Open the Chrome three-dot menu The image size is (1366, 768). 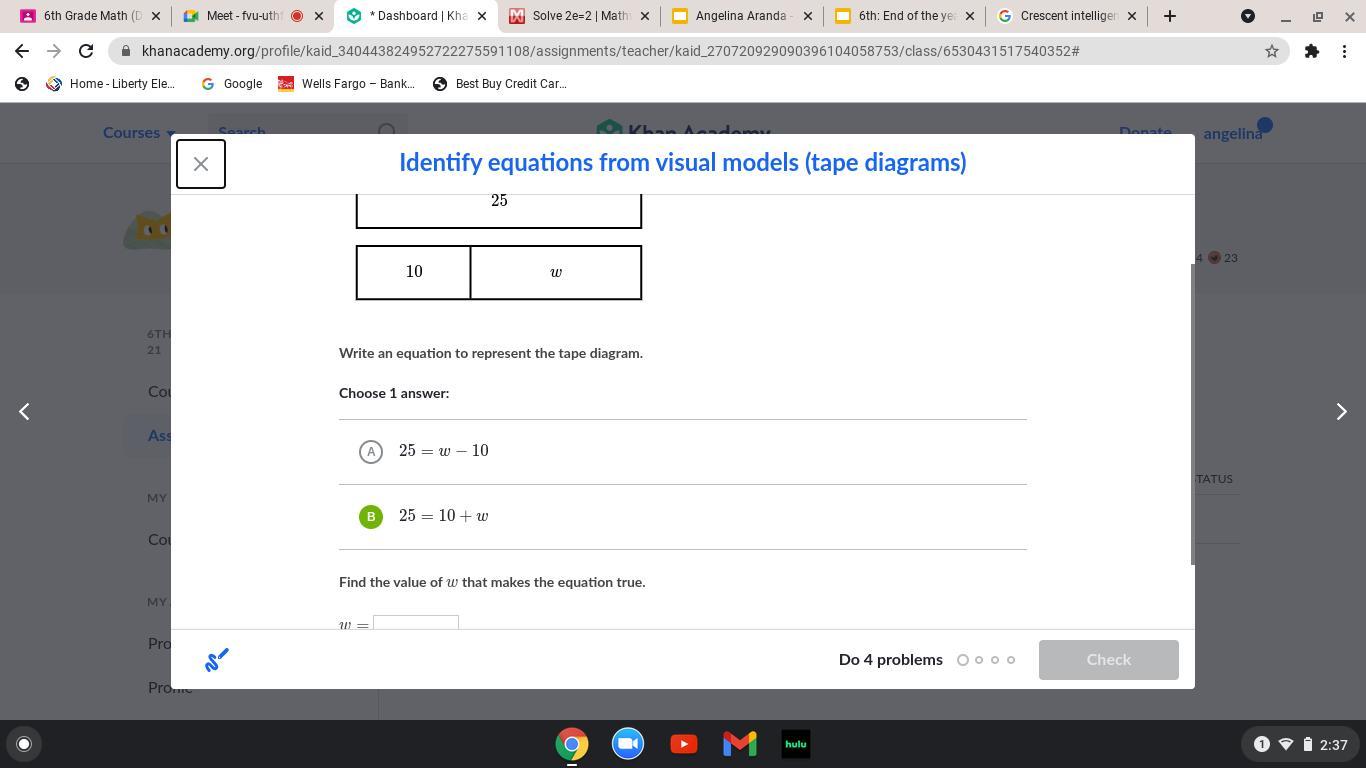pos(1344,51)
